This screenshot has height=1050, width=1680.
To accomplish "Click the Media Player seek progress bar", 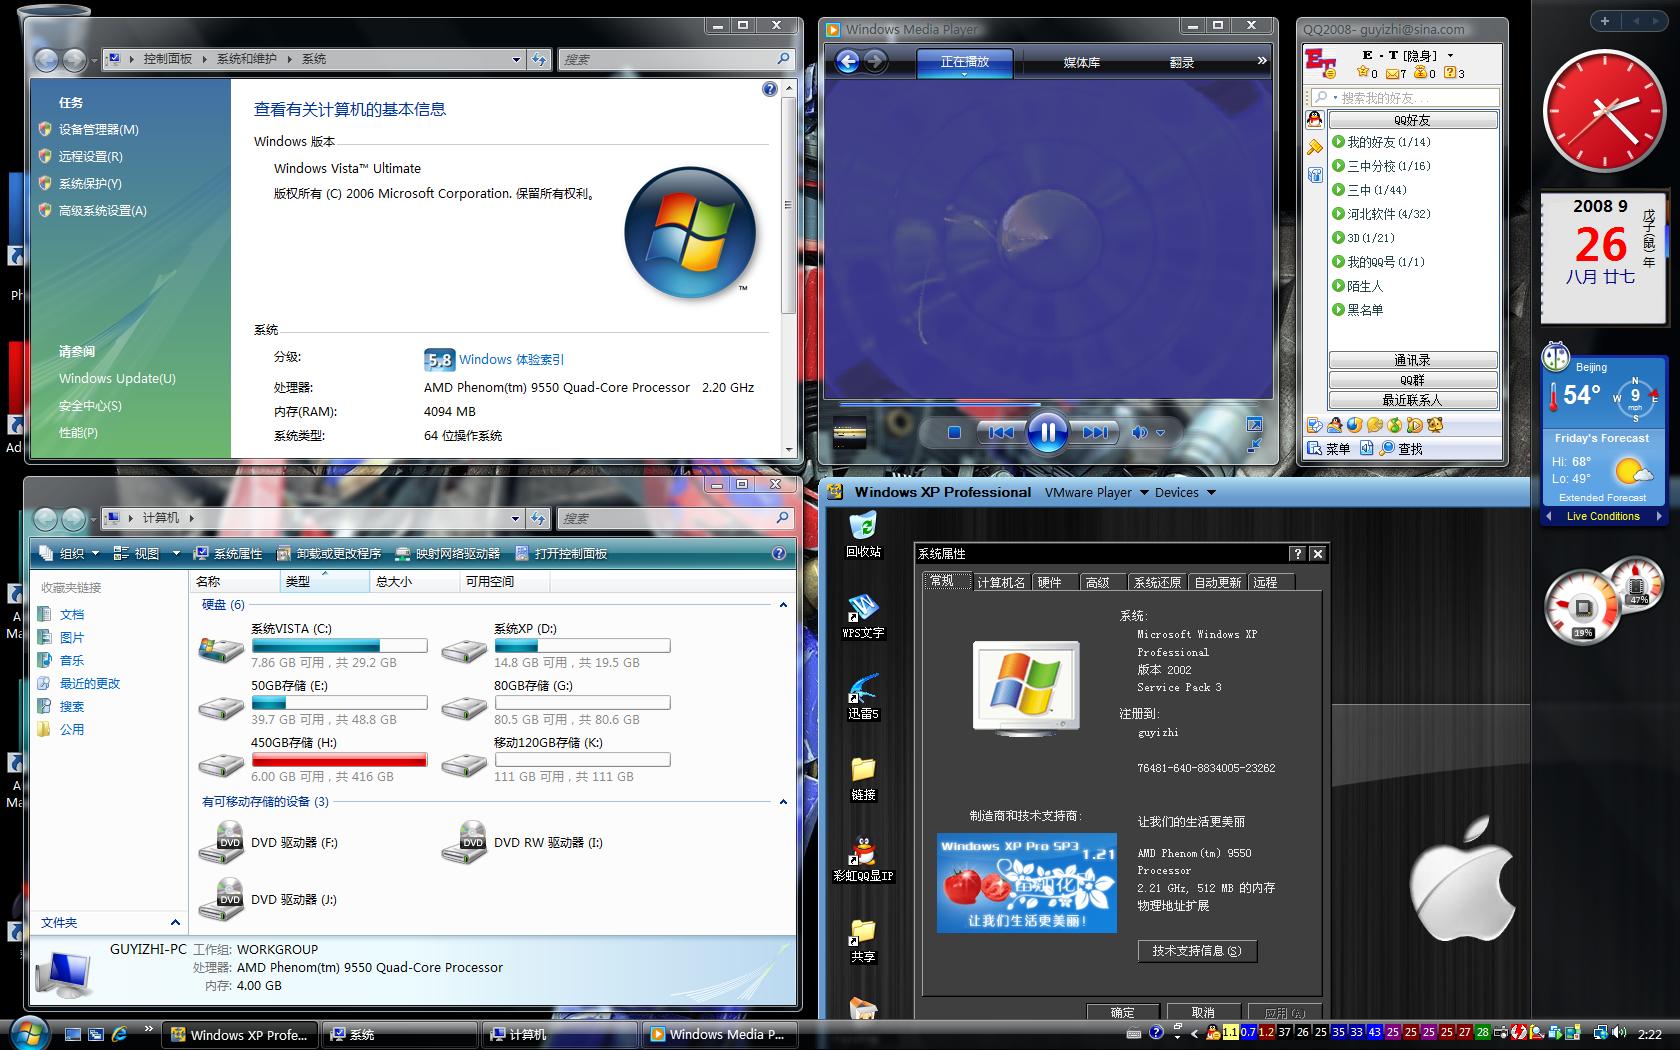I will [x=1046, y=404].
